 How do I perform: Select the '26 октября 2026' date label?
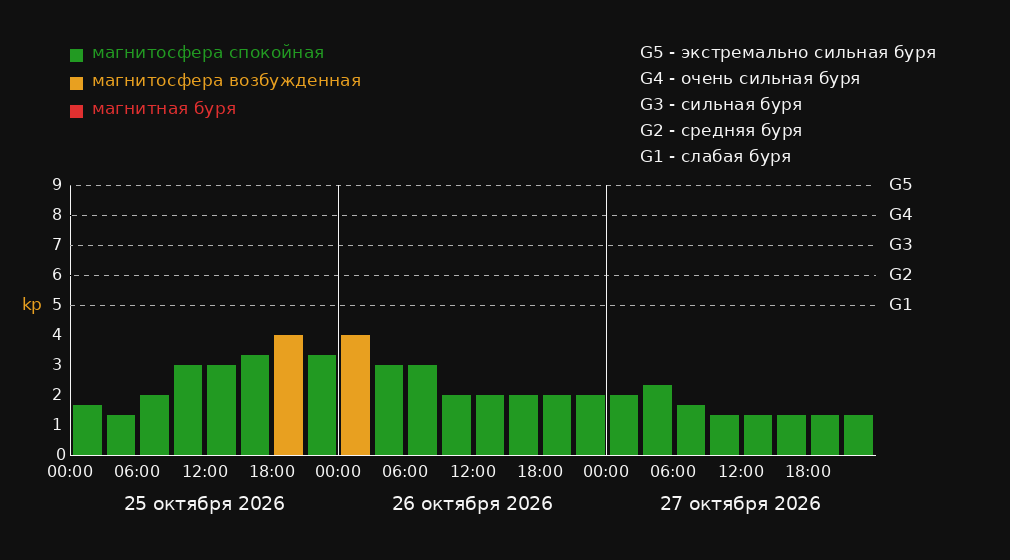point(472,504)
